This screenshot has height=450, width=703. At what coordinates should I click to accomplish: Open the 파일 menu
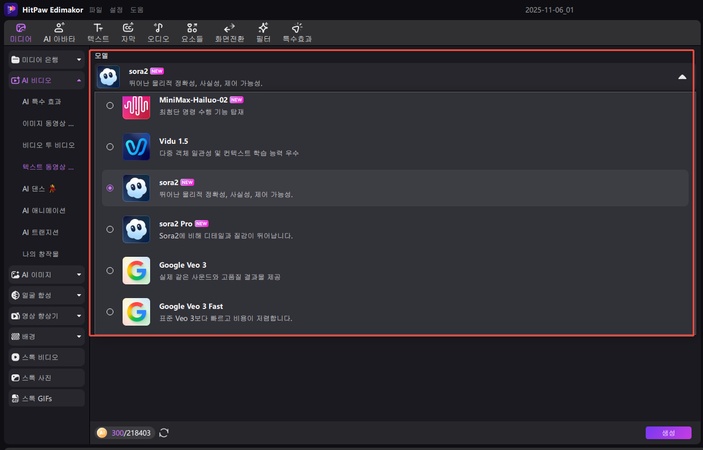(96, 9)
